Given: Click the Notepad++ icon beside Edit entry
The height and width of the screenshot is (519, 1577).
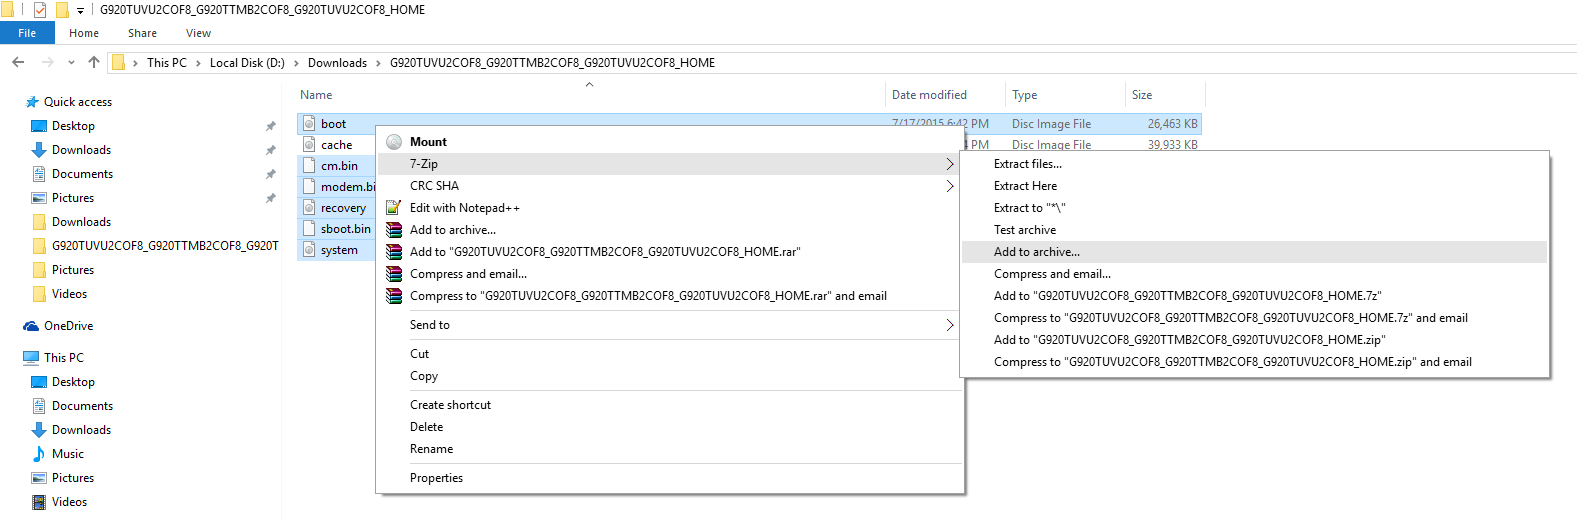Looking at the screenshot, I should click(394, 208).
